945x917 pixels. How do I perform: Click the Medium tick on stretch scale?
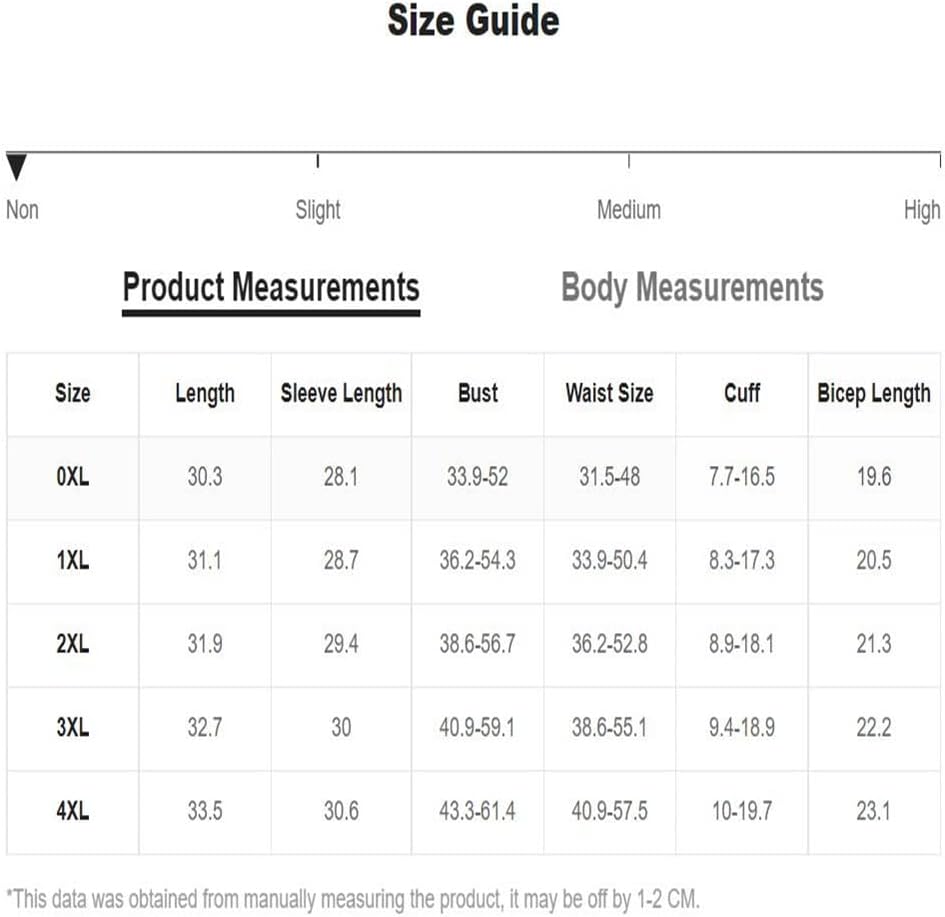tap(629, 161)
